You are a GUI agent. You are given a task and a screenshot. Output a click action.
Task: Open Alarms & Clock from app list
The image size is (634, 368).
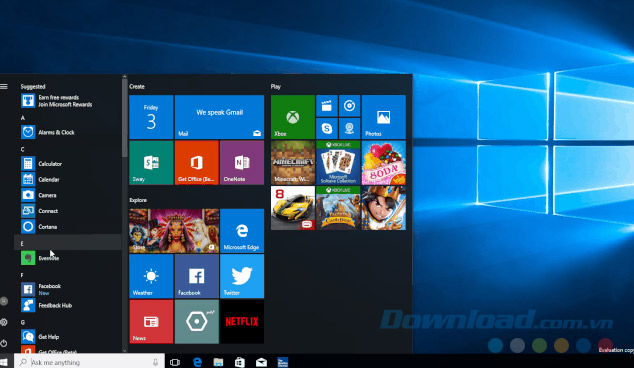click(x=68, y=132)
